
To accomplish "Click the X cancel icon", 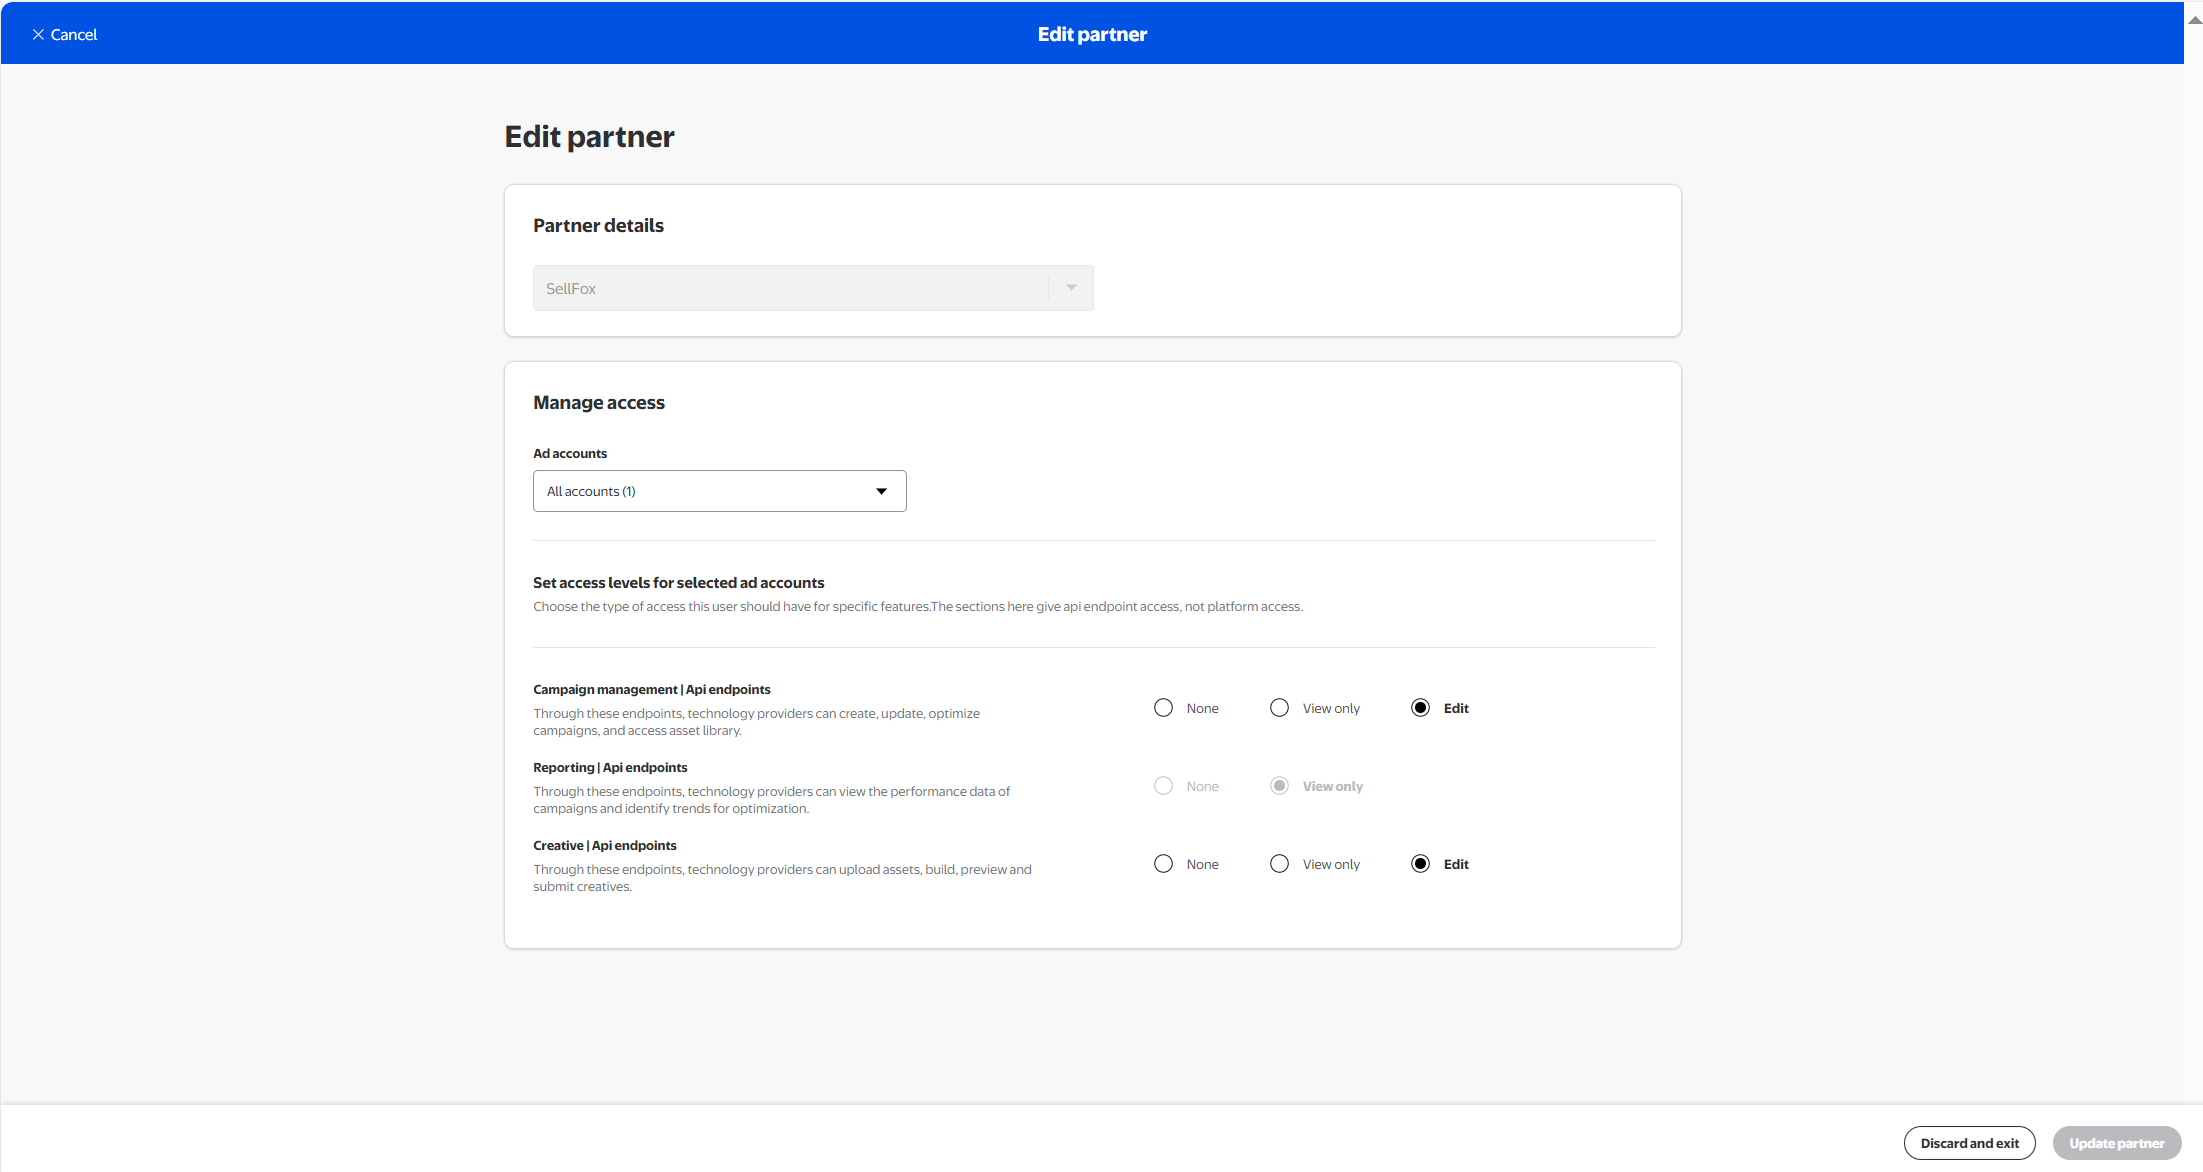I will (x=38, y=35).
